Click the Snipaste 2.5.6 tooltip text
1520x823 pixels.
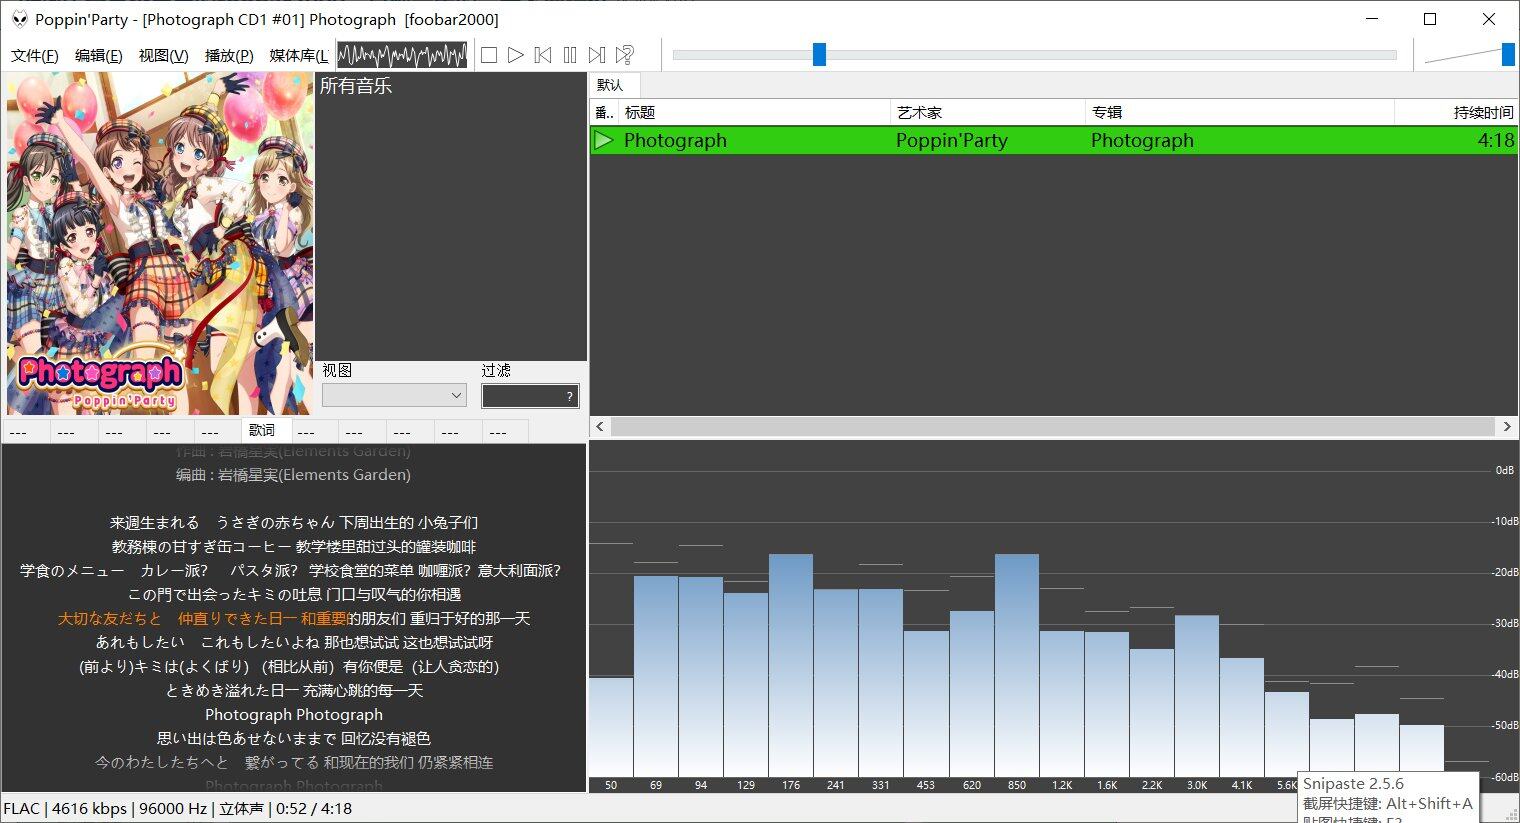(x=1353, y=784)
